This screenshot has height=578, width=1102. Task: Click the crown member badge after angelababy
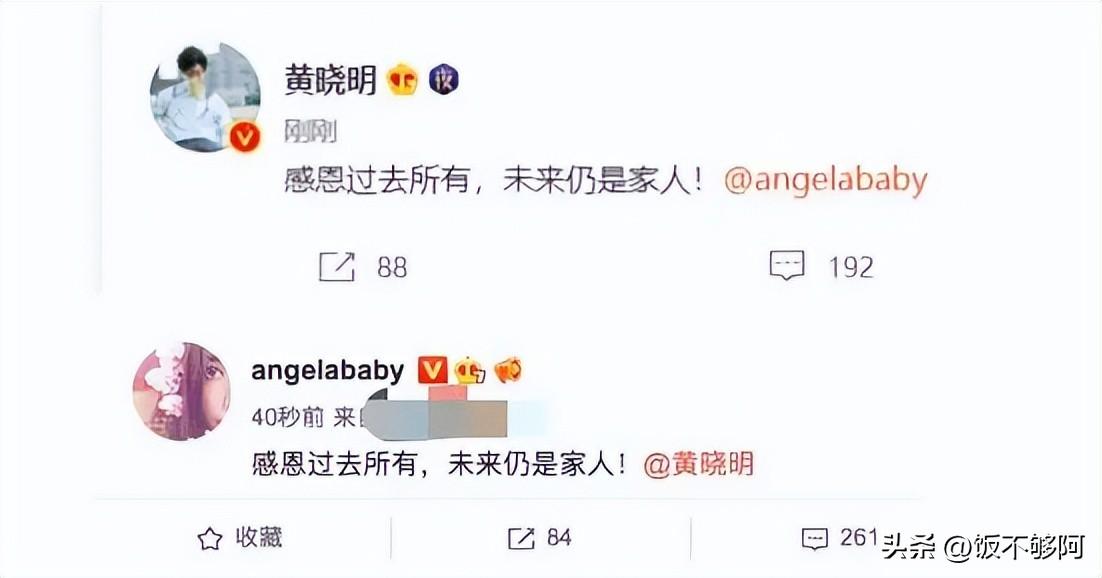pos(470,370)
